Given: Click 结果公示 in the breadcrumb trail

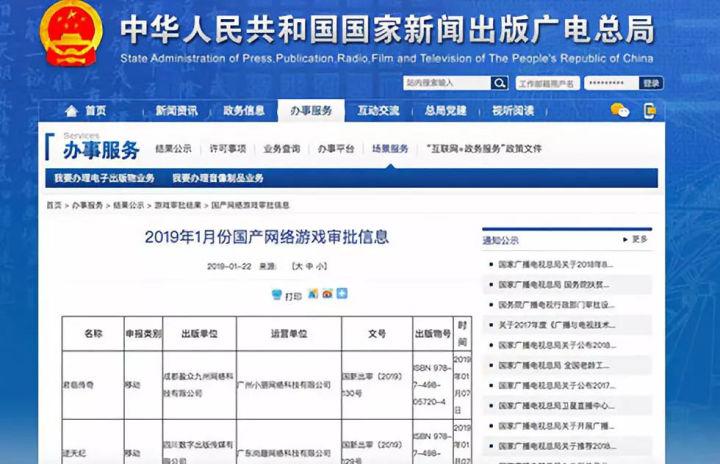Looking at the screenshot, I should click(129, 205).
